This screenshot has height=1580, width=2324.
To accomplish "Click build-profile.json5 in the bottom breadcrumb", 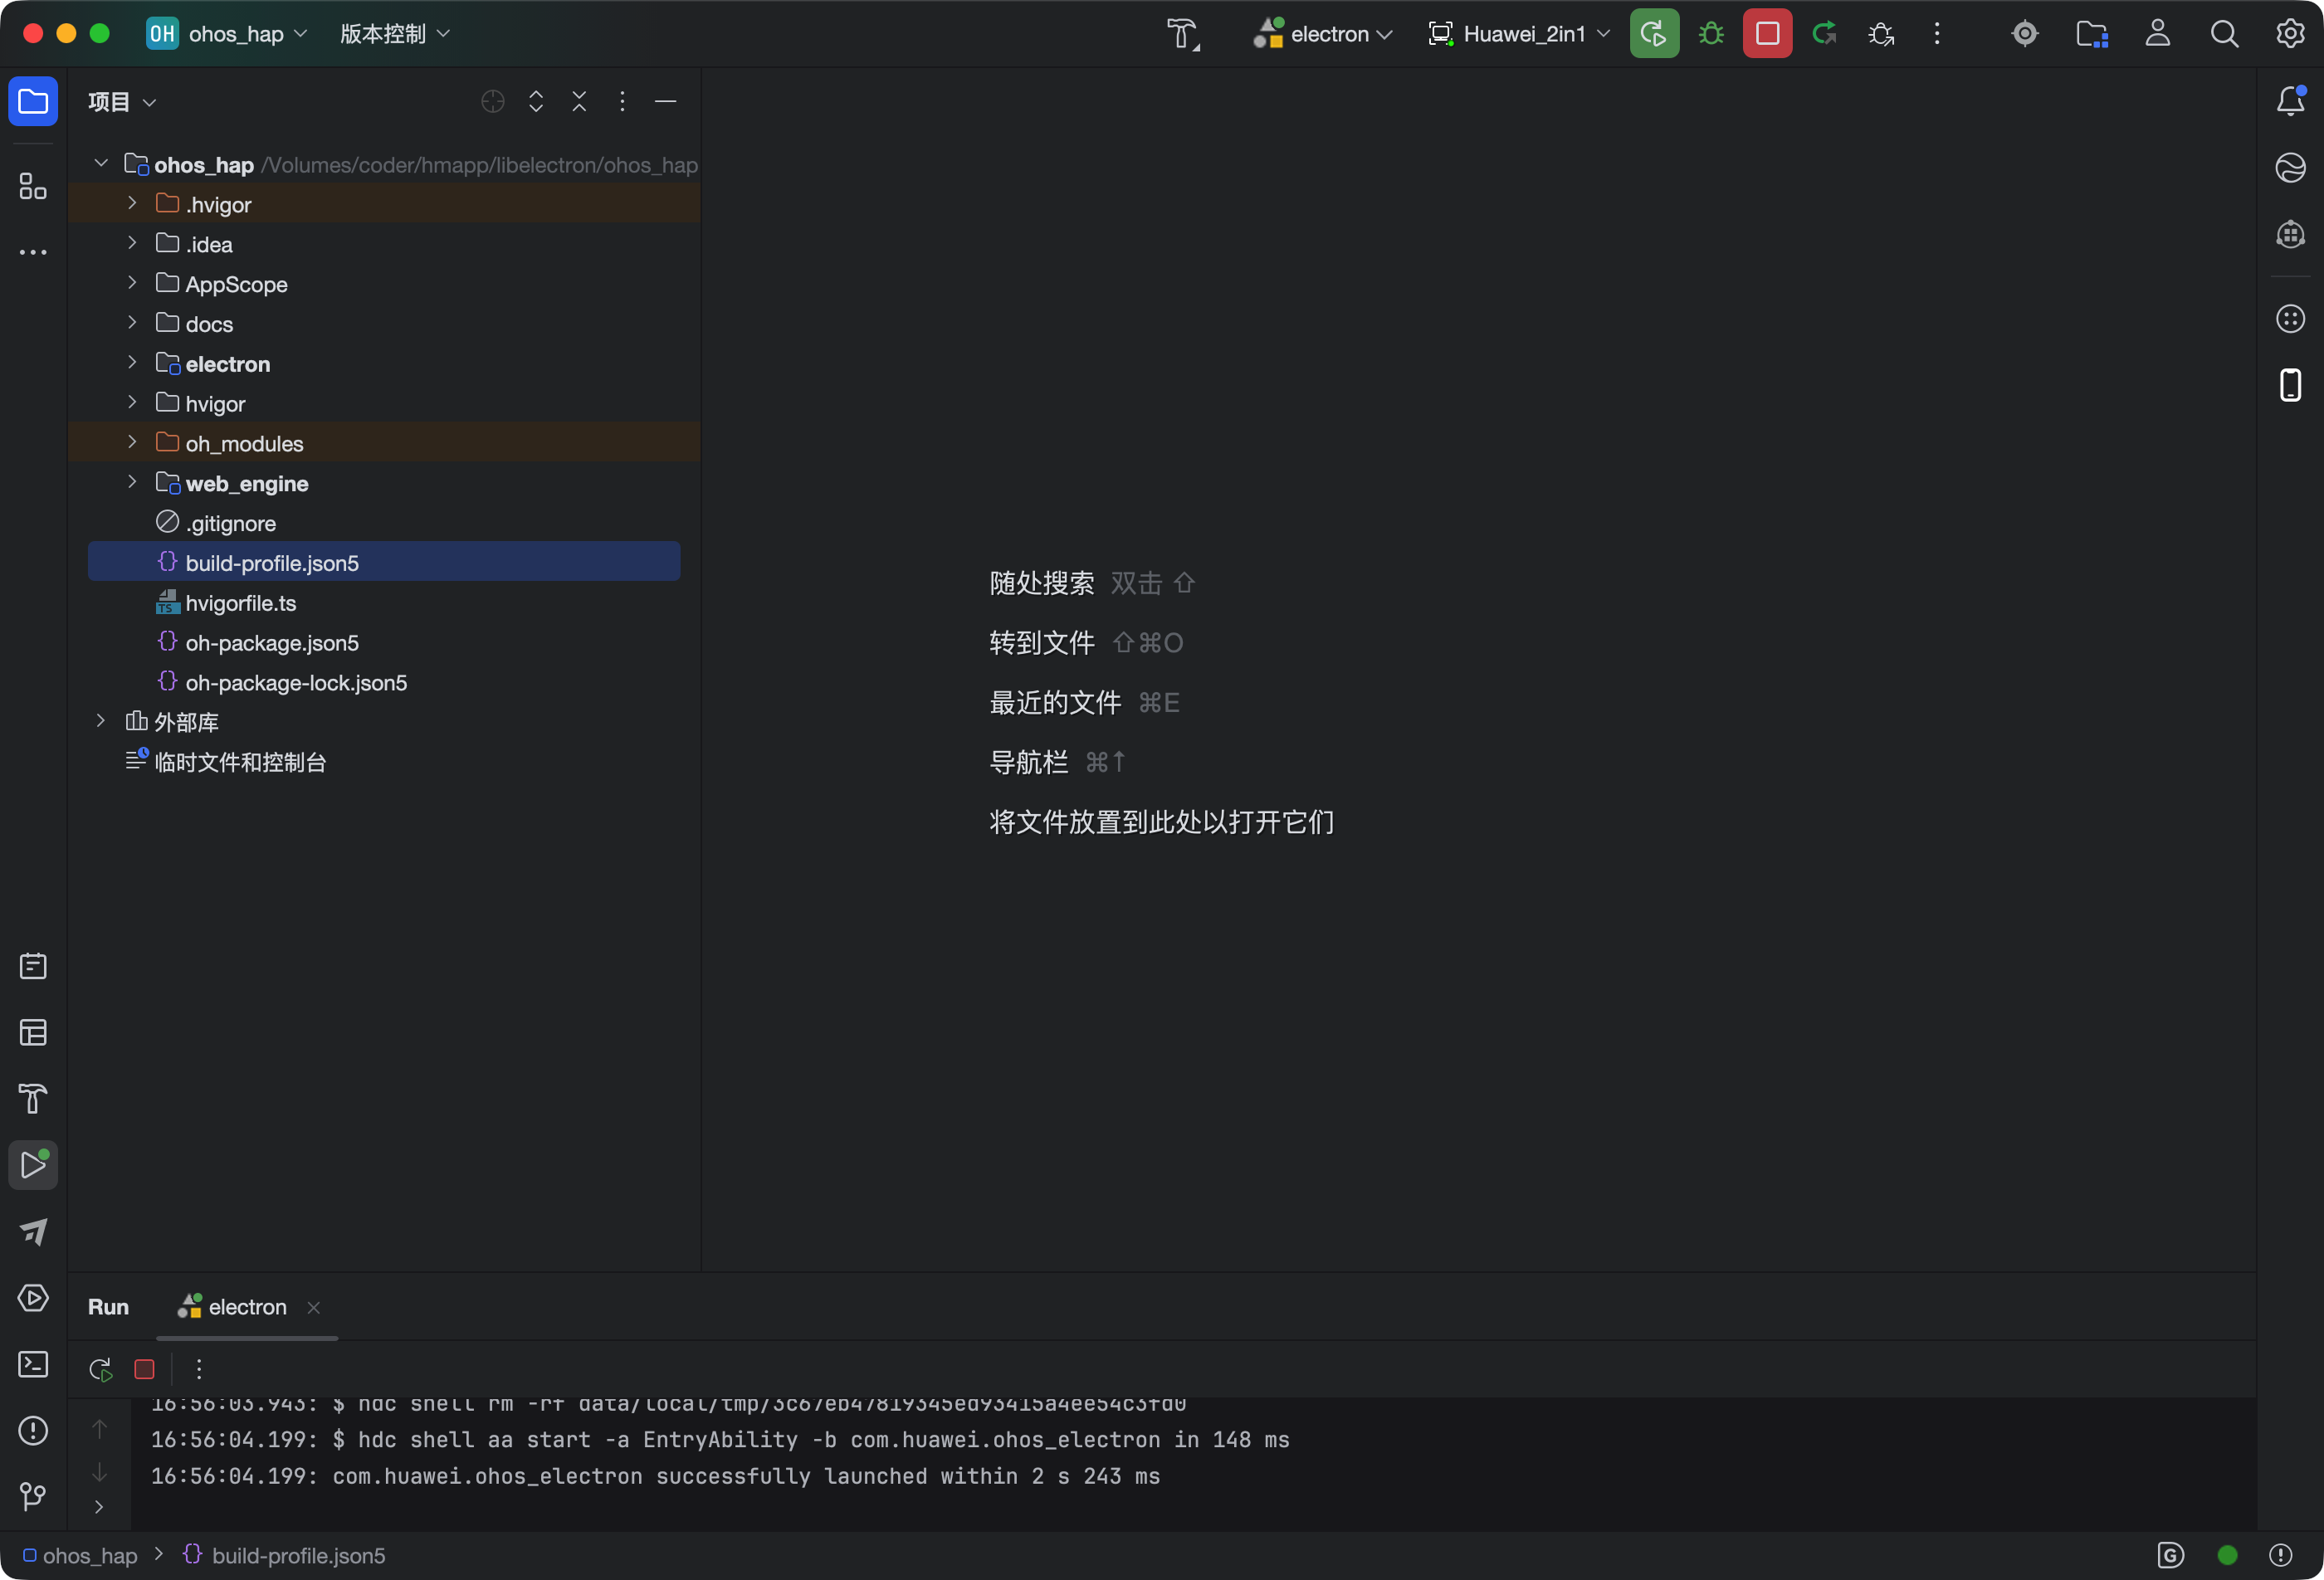I will coord(297,1555).
